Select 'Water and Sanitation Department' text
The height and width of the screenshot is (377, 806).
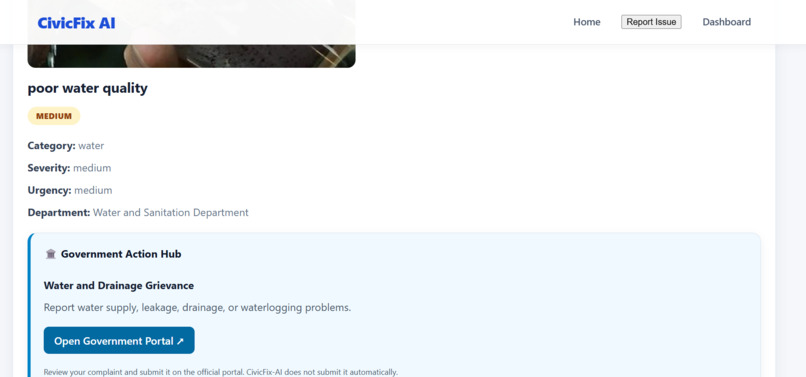171,212
